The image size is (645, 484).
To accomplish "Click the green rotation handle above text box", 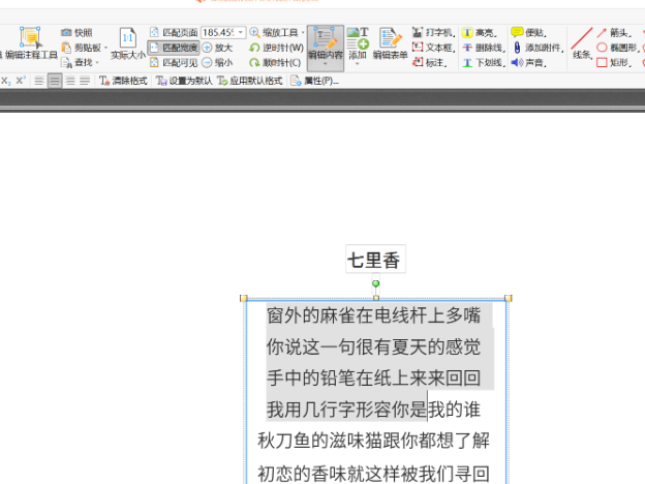I will (x=376, y=283).
